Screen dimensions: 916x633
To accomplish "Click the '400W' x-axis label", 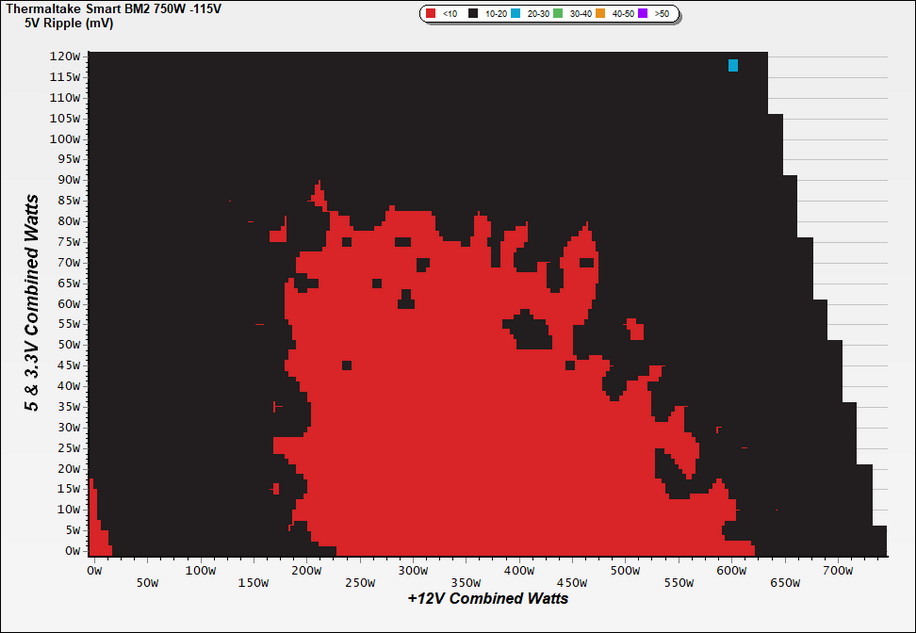I will (519, 571).
